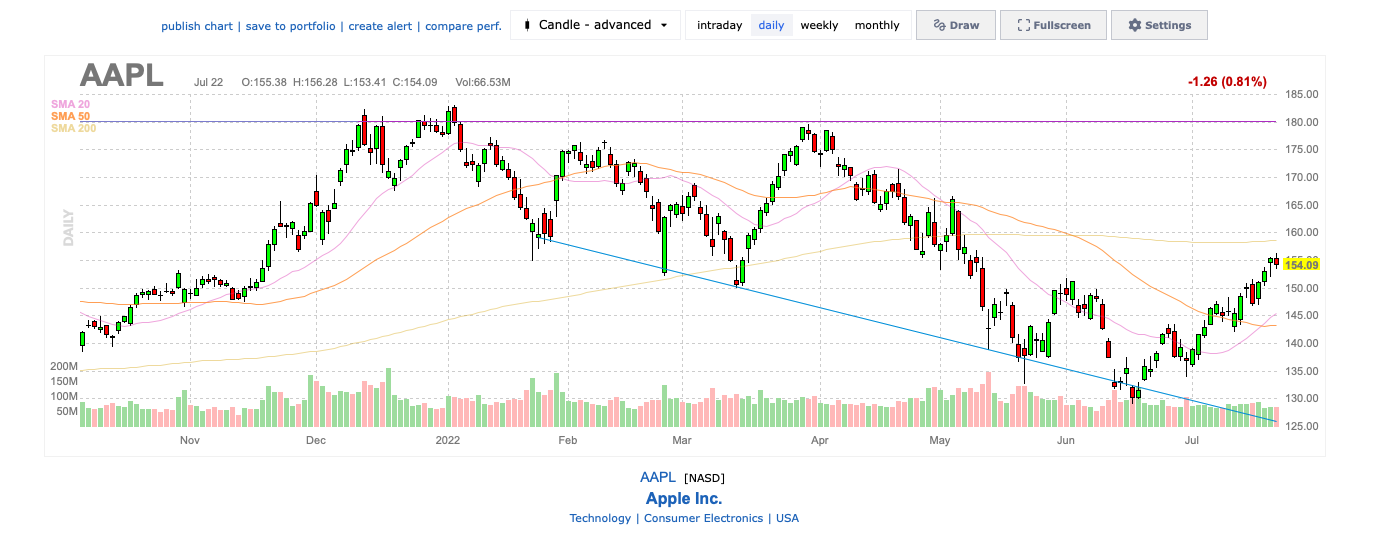Click the Dec date axis label
The image size is (1374, 538).
click(x=316, y=440)
